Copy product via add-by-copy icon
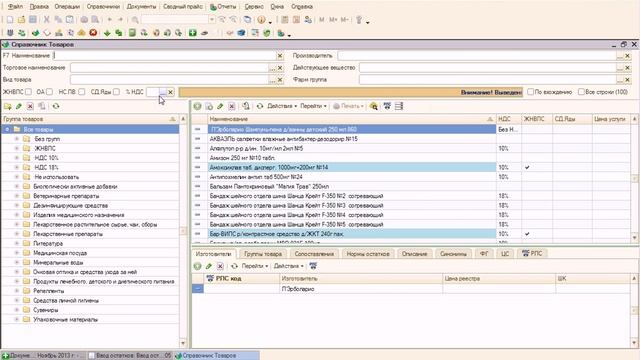The width and height of the screenshot is (640, 360). [209, 106]
